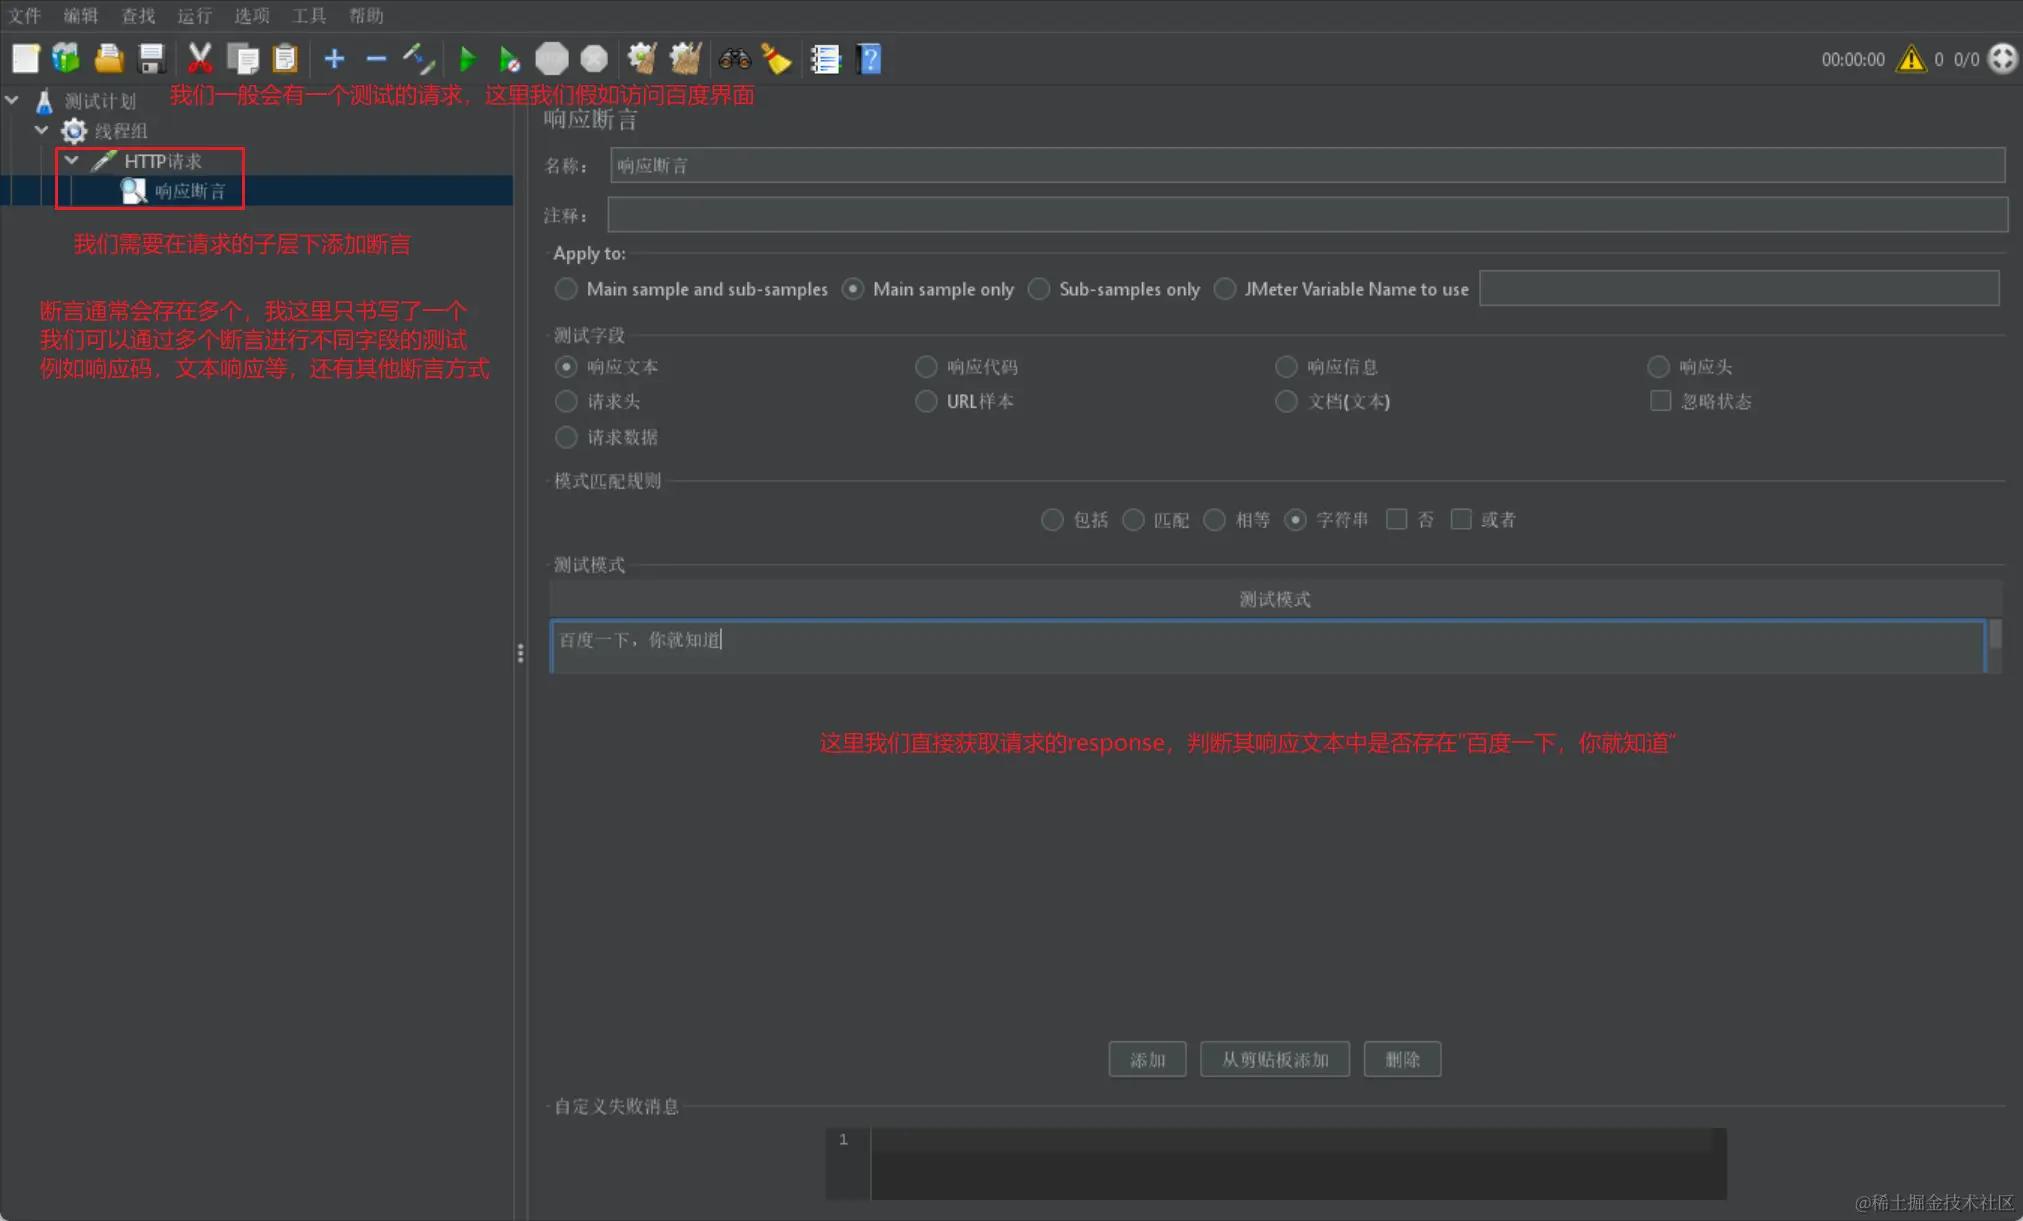
Task: Click the Cut scissors toolbar icon
Action: click(x=200, y=59)
